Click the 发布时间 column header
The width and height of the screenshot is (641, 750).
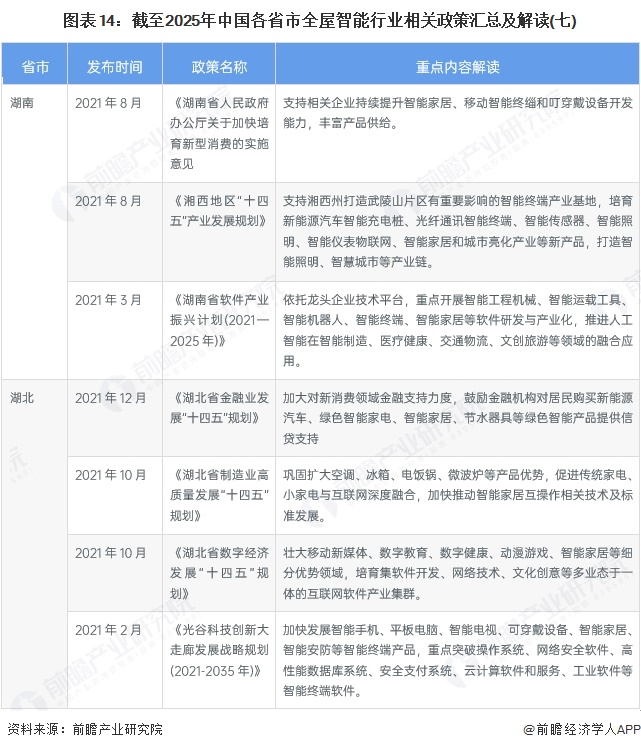click(114, 67)
